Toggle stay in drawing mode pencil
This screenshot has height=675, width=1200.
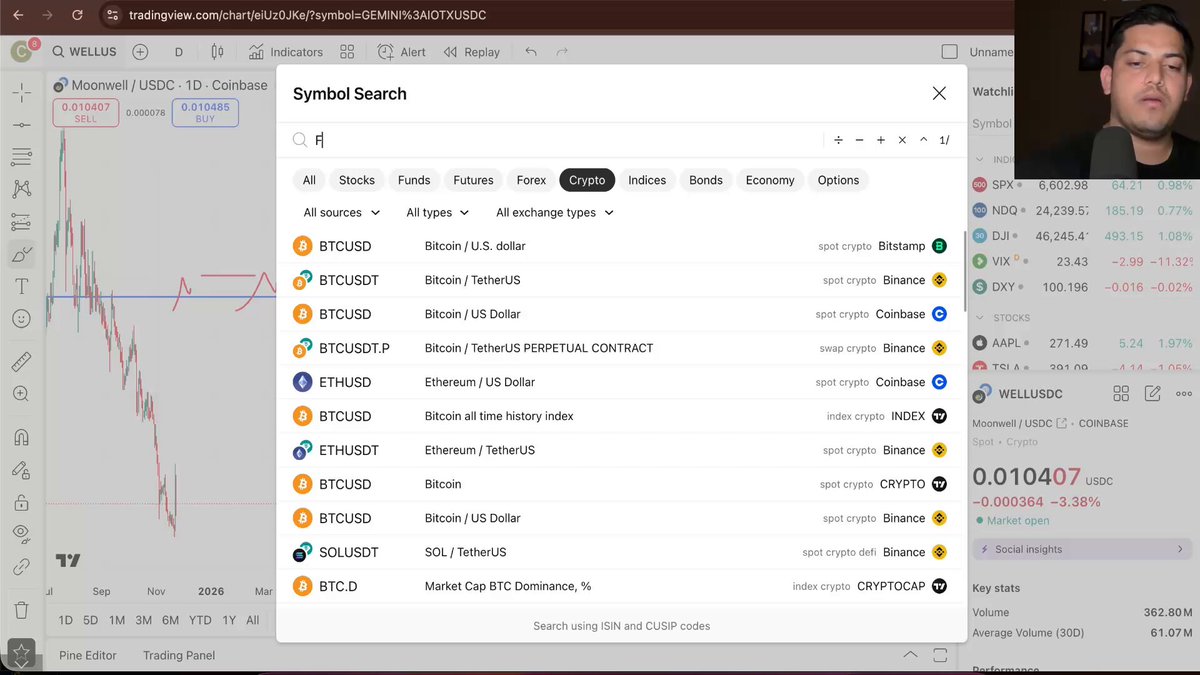[x=21, y=470]
